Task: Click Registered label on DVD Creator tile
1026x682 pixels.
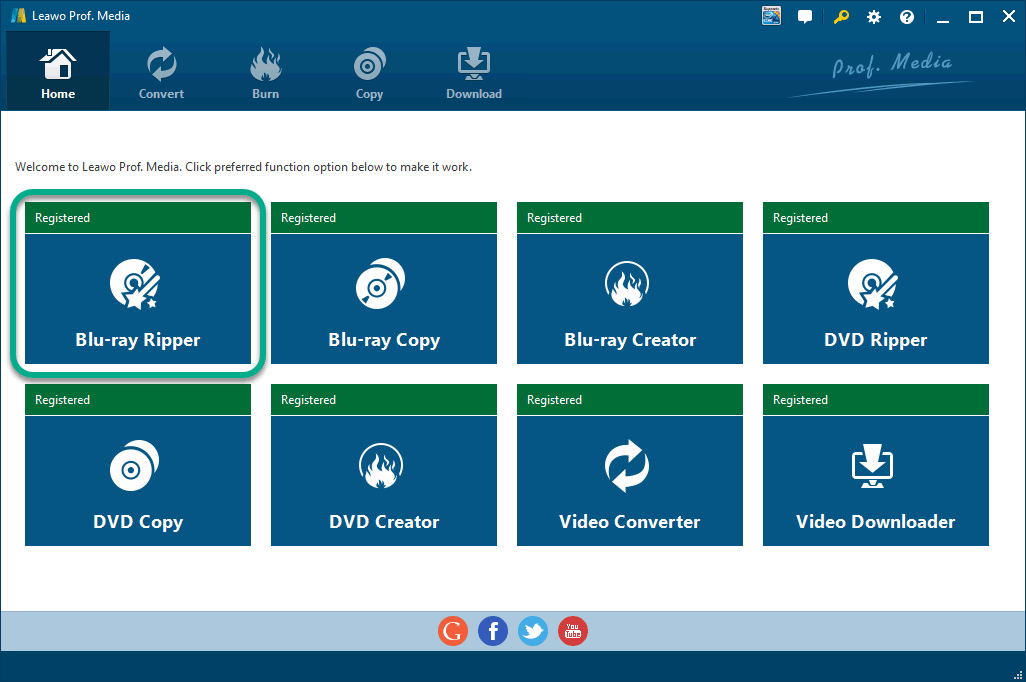Action: click(x=308, y=400)
